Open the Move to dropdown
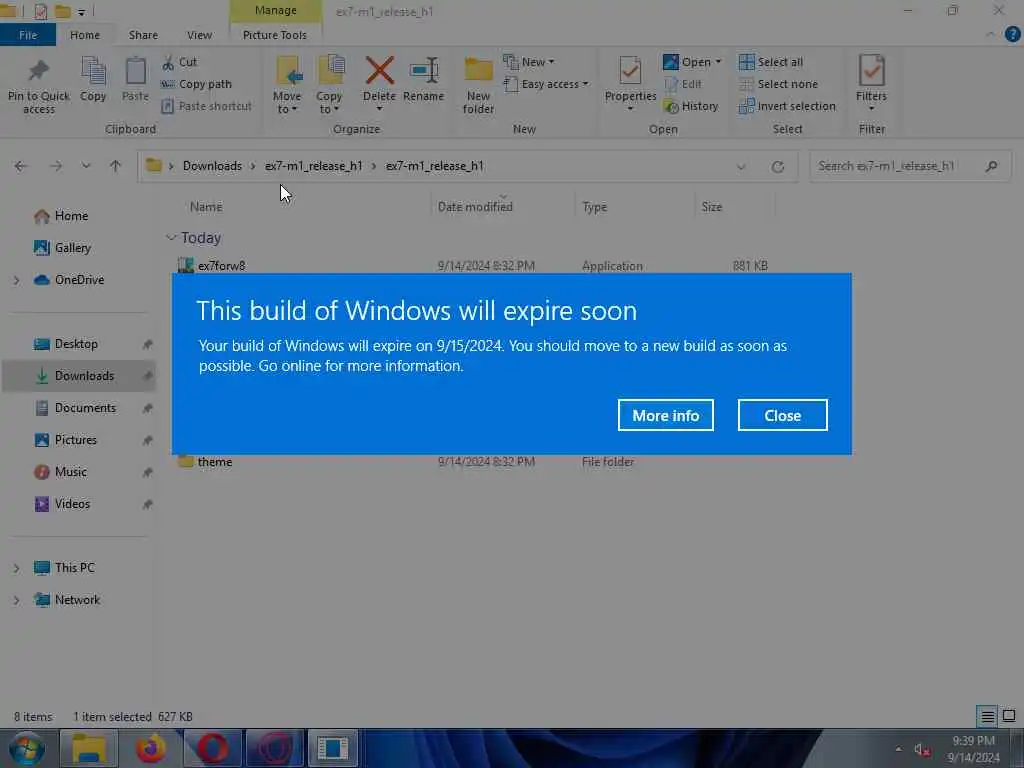 (287, 85)
